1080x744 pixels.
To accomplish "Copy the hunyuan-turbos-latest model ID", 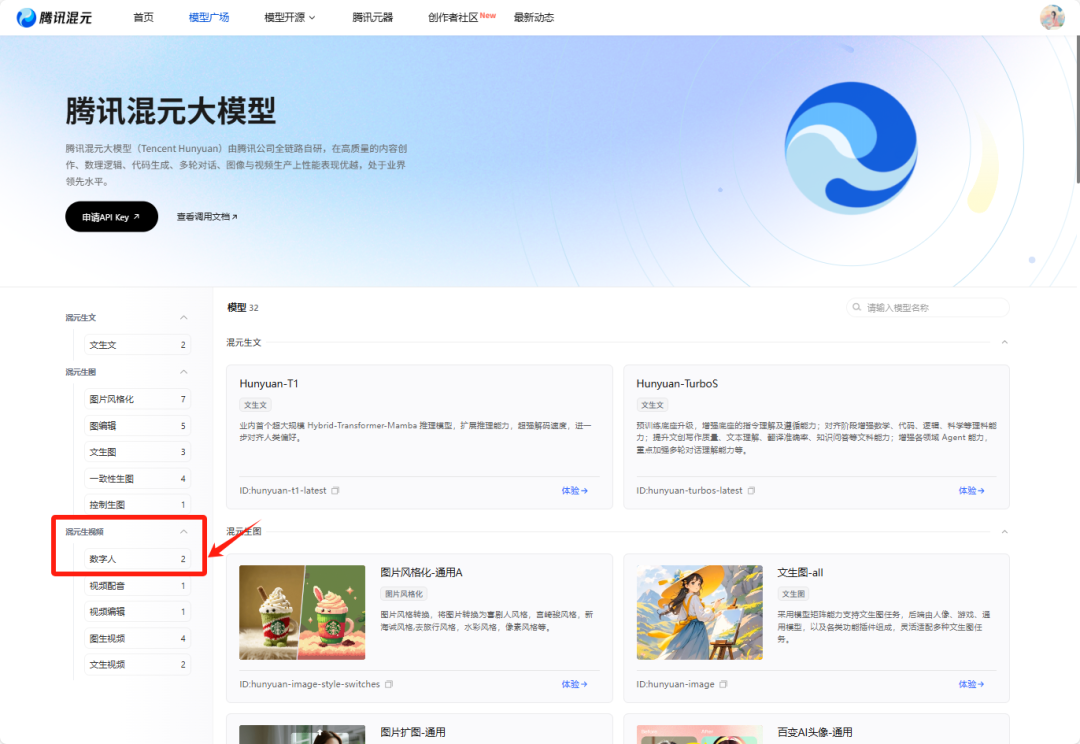I will [x=749, y=491].
